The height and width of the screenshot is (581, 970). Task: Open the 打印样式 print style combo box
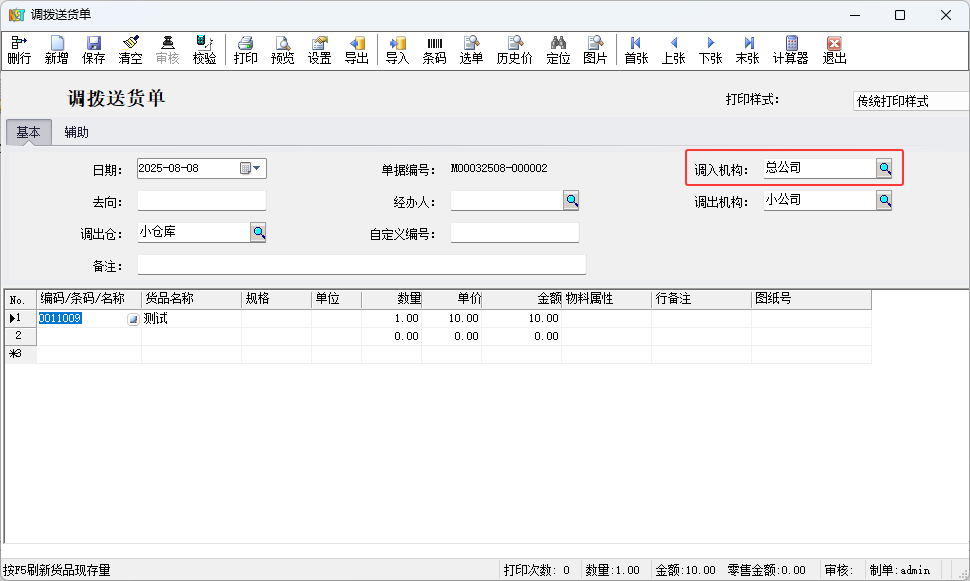point(911,101)
